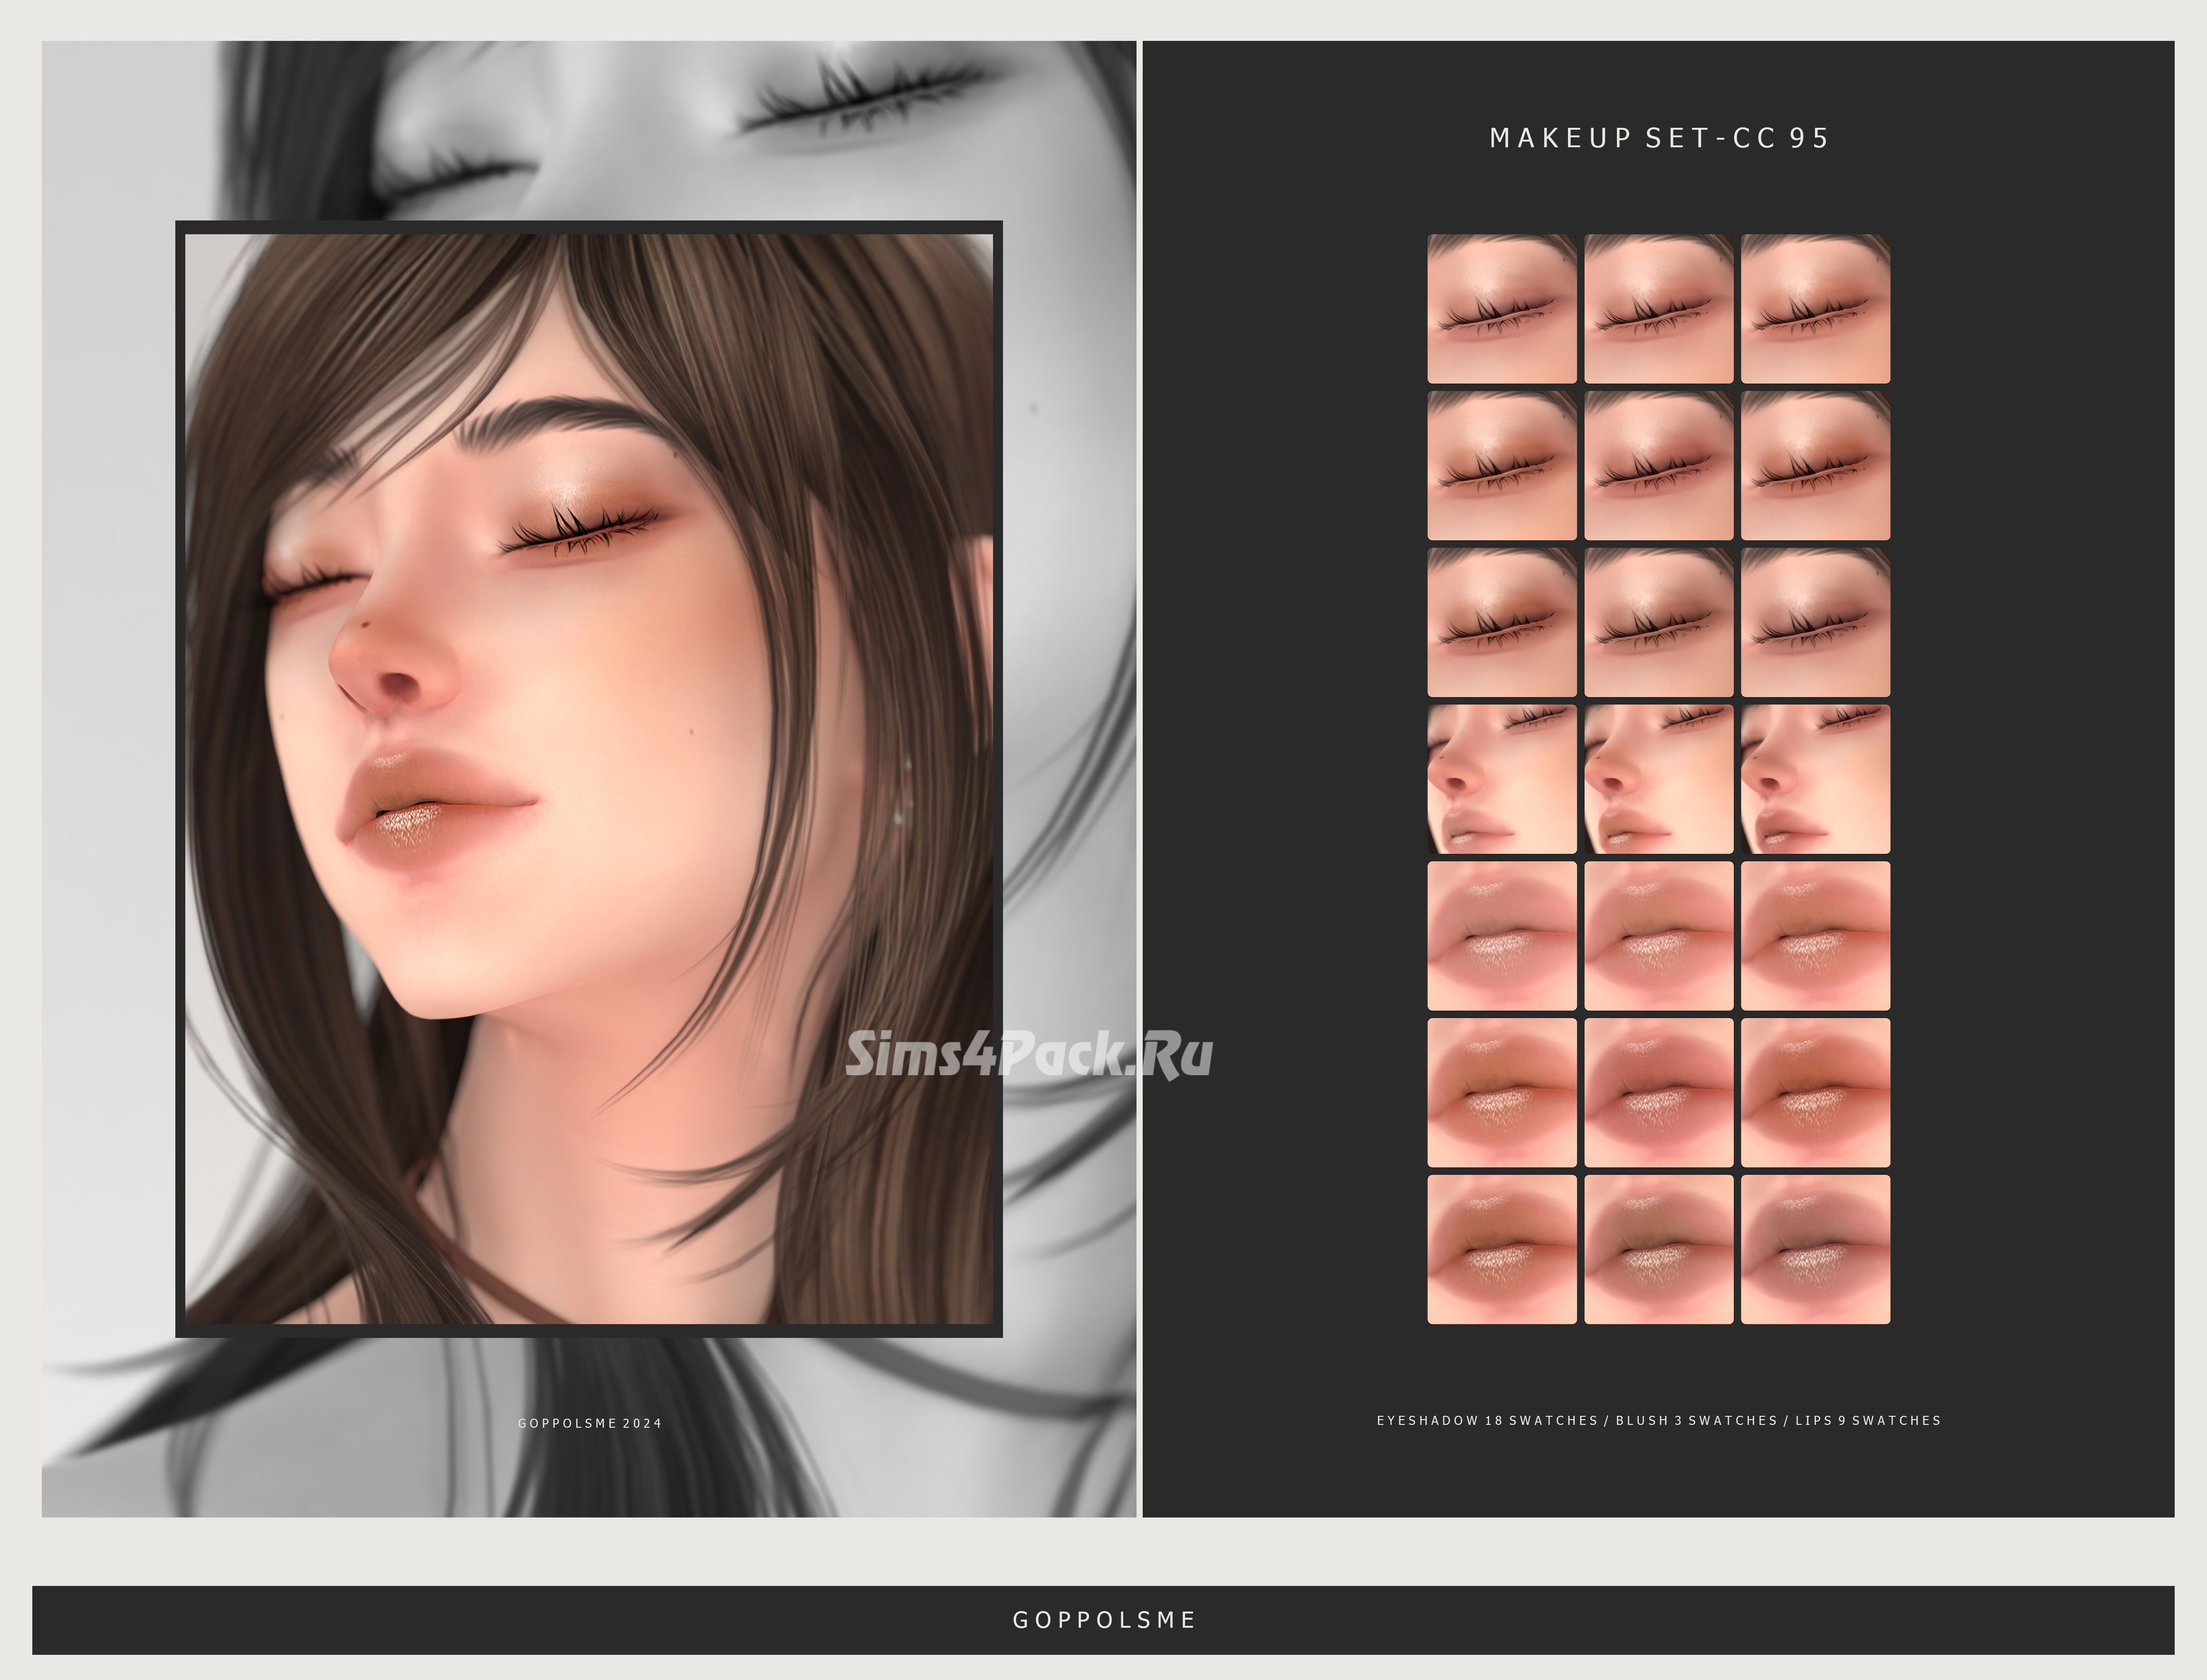Click center eyeshadow swatch in second row
The width and height of the screenshot is (2207, 1680).
click(x=1658, y=466)
